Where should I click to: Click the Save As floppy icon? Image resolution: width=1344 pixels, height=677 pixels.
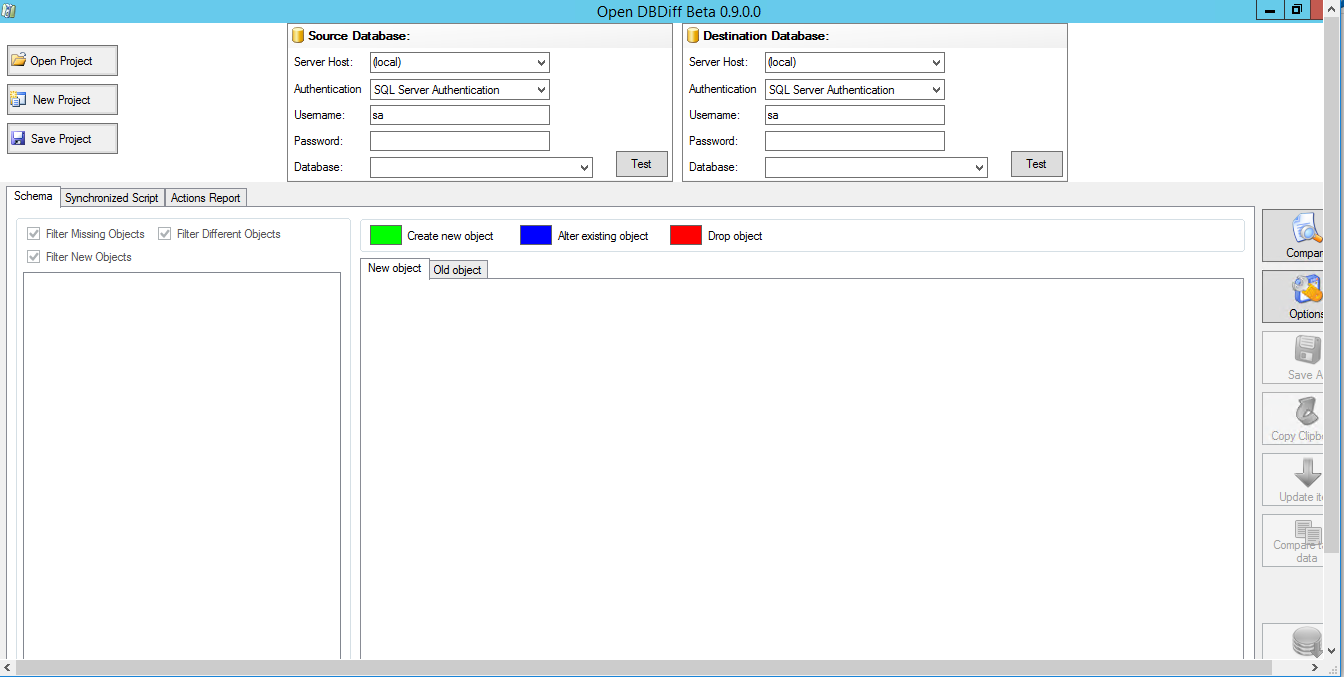(x=1307, y=351)
